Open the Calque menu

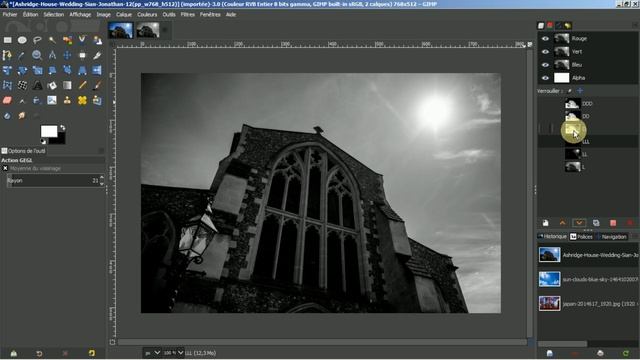pos(124,14)
